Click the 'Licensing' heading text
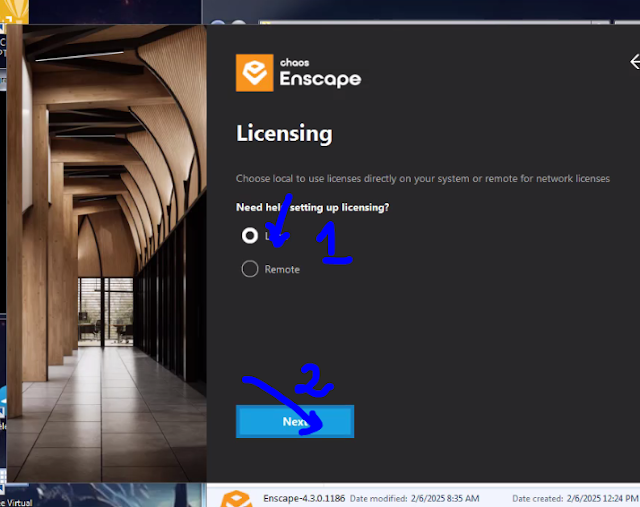This screenshot has width=640, height=507. [x=284, y=133]
